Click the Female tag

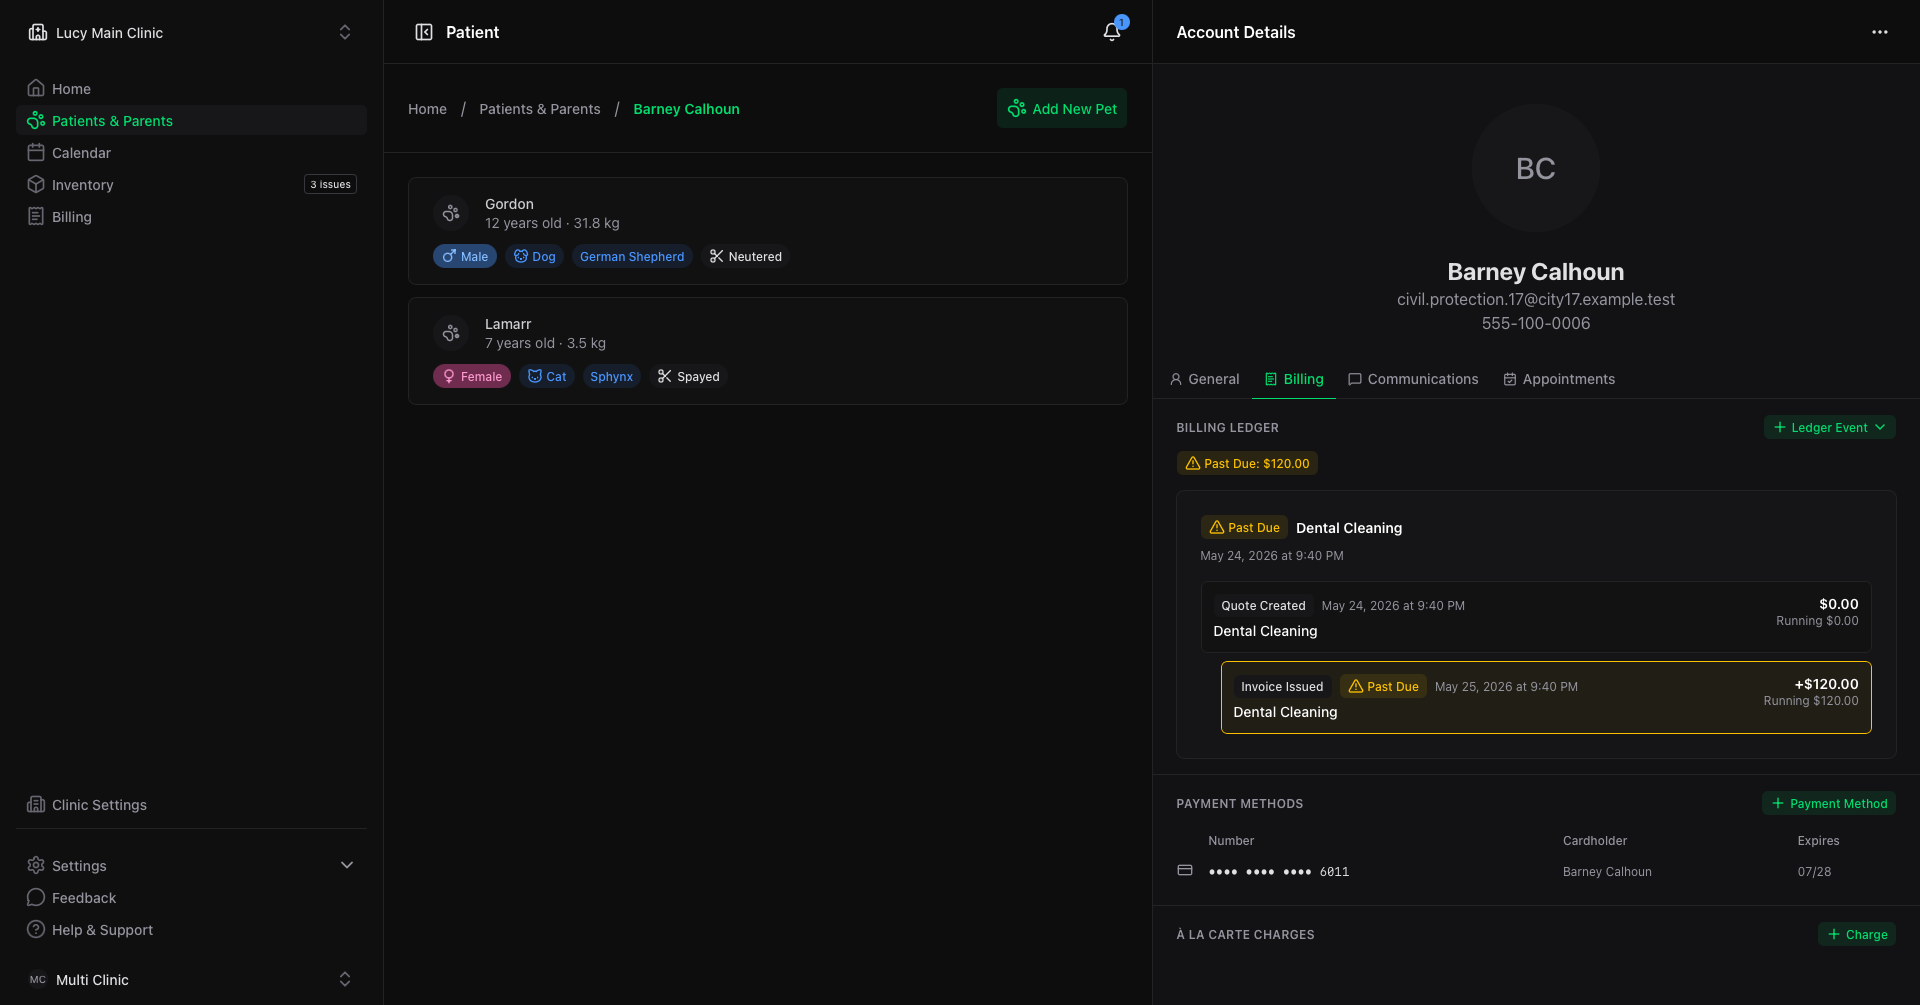point(472,377)
